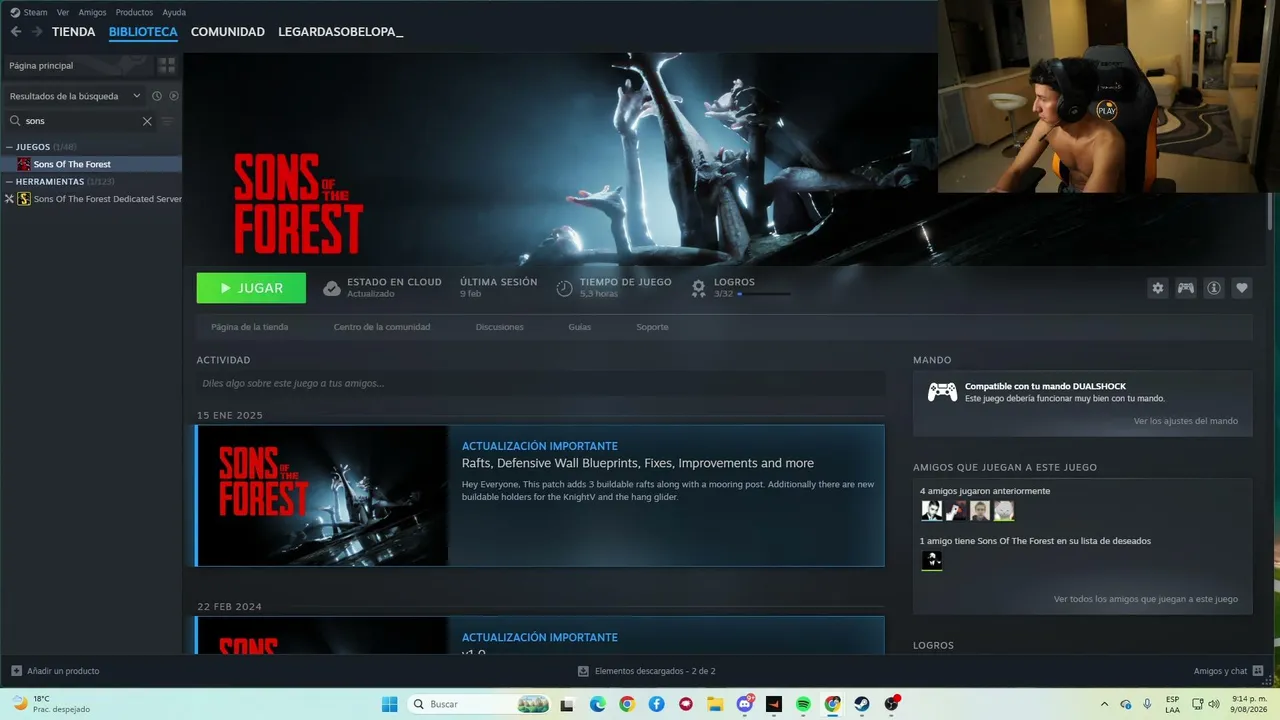Show game info panel icon
Image resolution: width=1280 pixels, height=720 pixels.
(x=1214, y=288)
